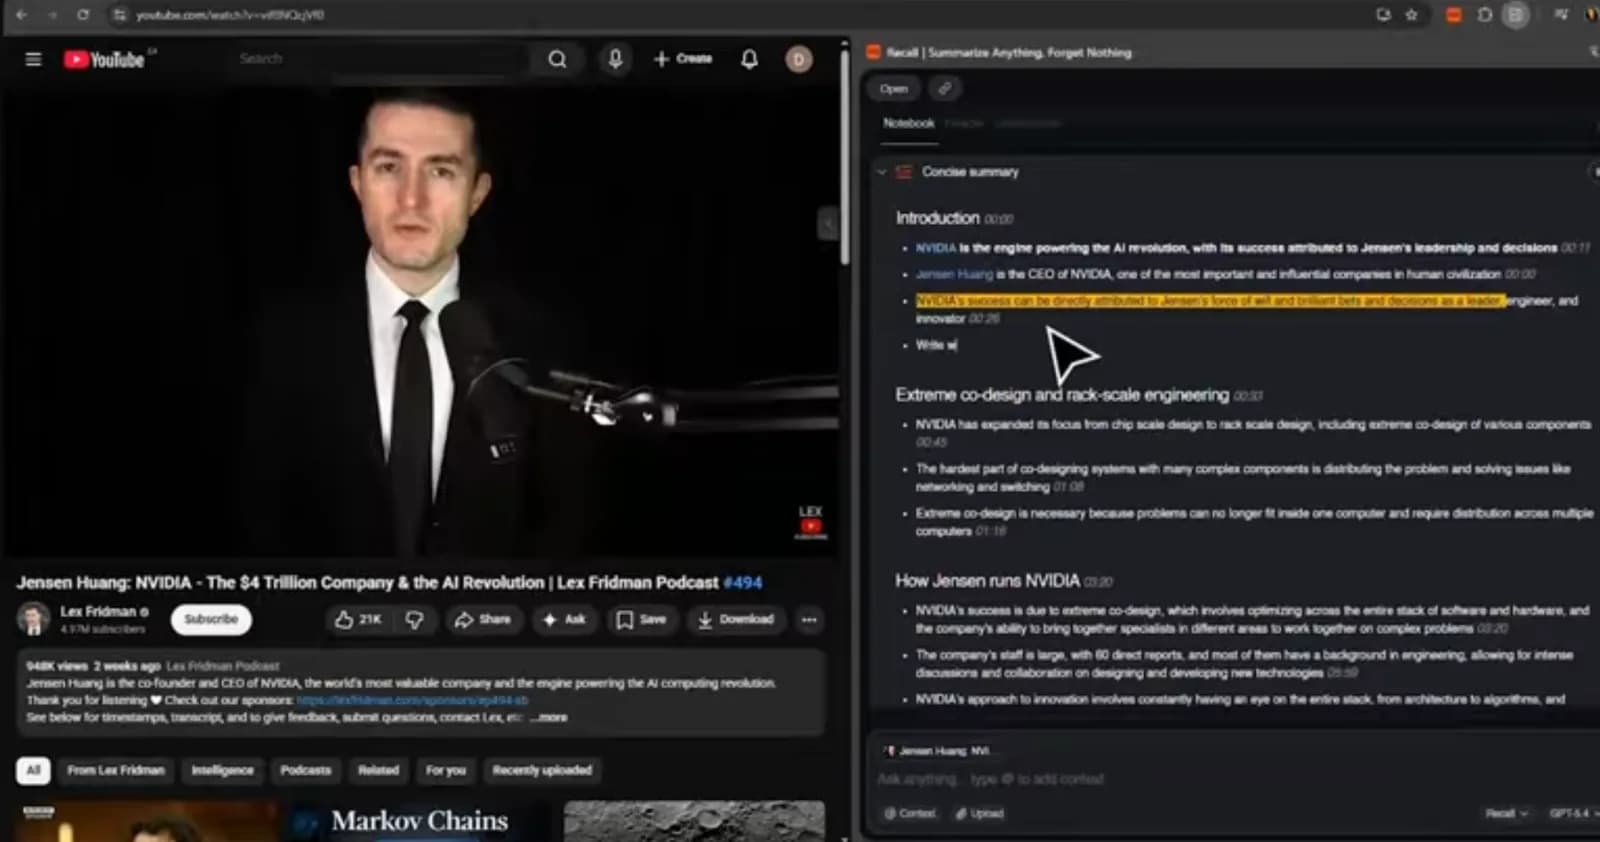Image resolution: width=1600 pixels, height=842 pixels.
Task: Click Lex Fridman channel name
Action: [98, 612]
